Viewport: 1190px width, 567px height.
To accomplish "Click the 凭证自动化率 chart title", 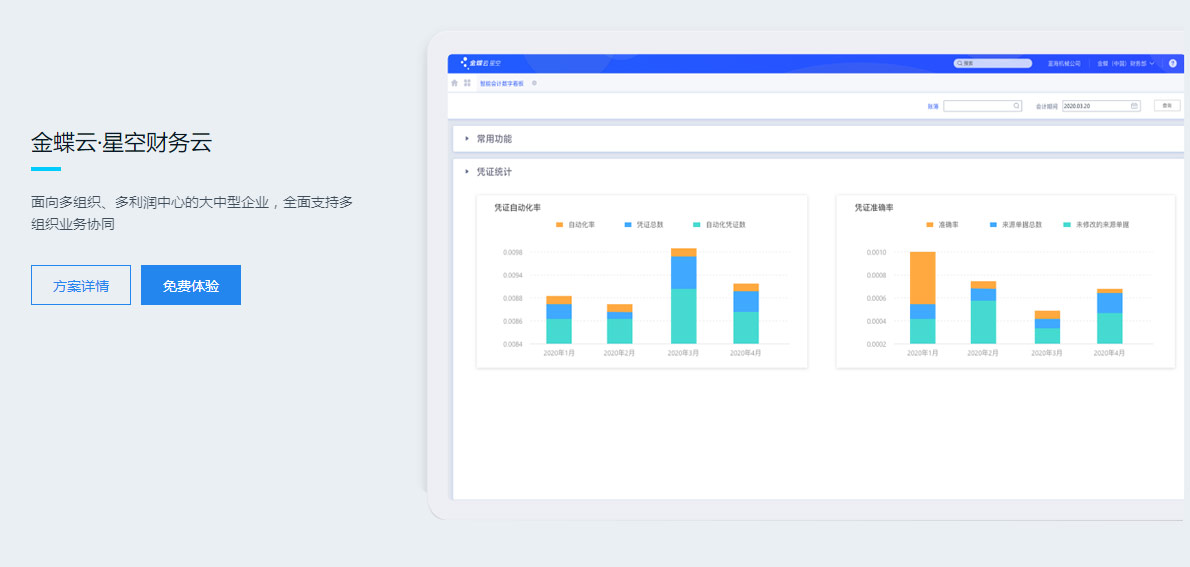I will pyautogui.click(x=518, y=207).
